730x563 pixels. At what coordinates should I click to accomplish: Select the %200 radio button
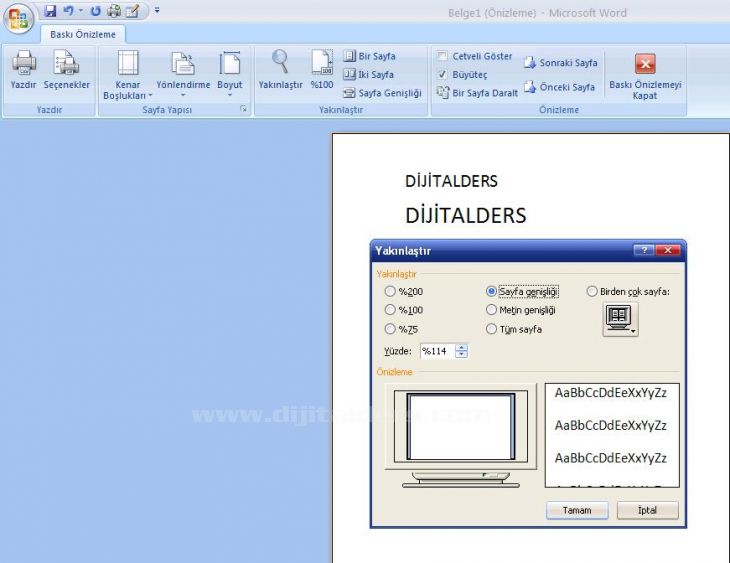pos(390,292)
